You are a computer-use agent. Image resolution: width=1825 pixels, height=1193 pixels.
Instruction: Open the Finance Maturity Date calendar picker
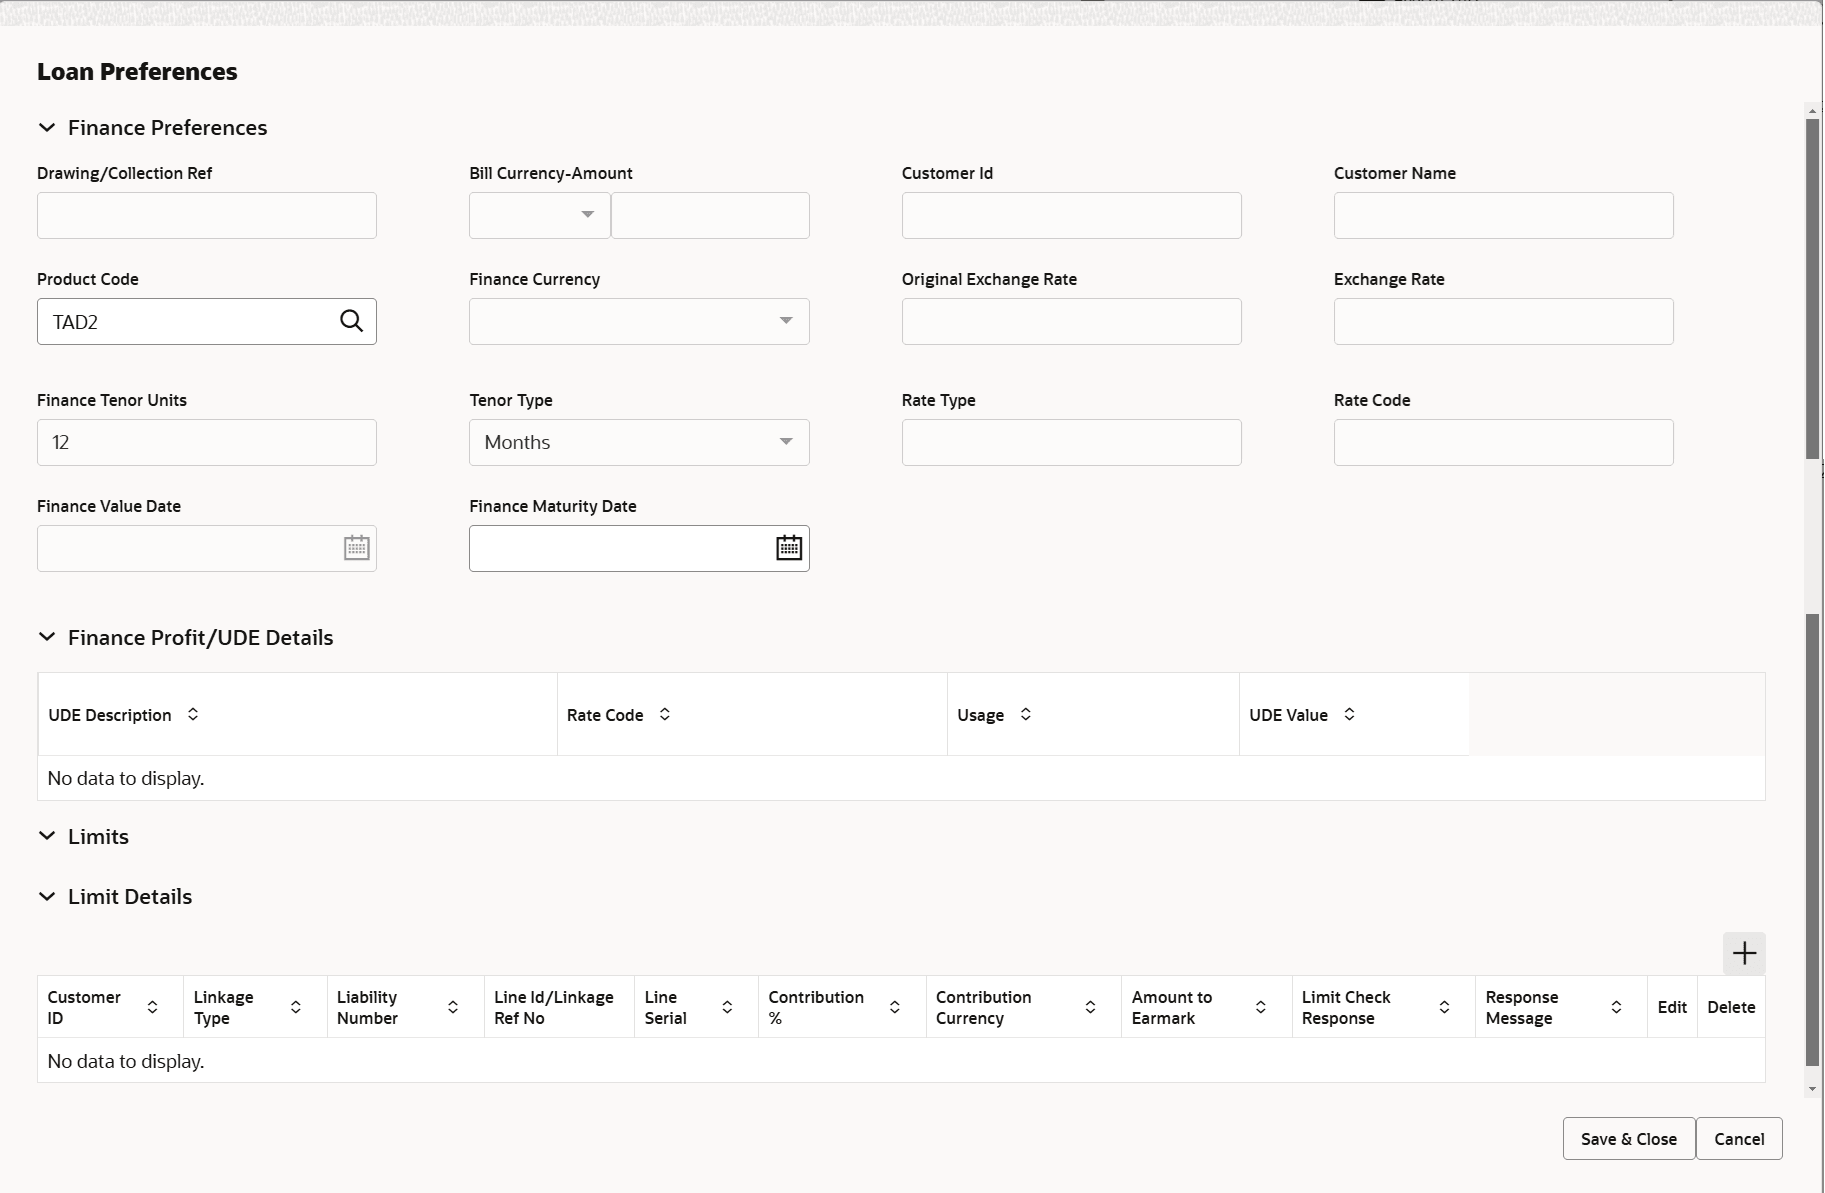point(789,548)
